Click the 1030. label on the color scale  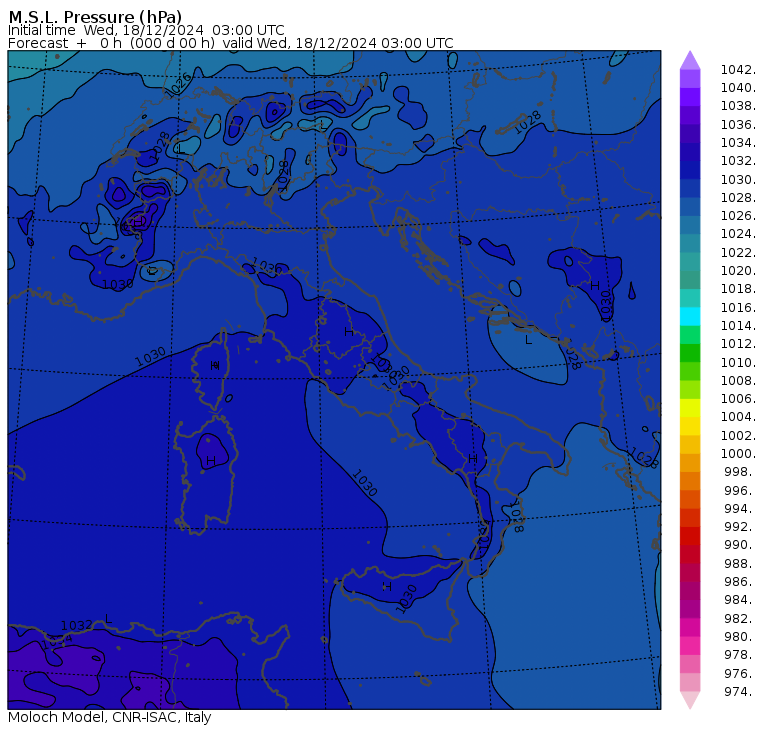pyautogui.click(x=738, y=180)
